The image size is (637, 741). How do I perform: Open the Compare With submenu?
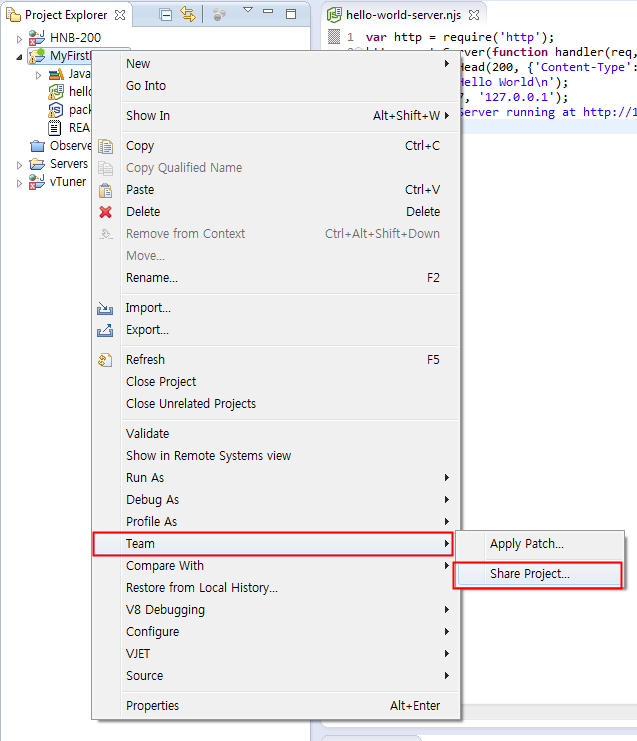coord(276,566)
